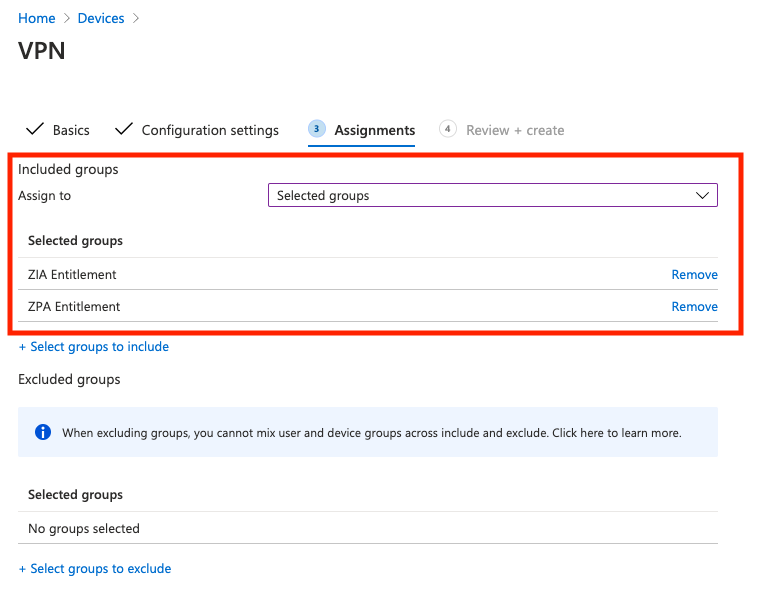Open Devices from the breadcrumb

[101, 19]
